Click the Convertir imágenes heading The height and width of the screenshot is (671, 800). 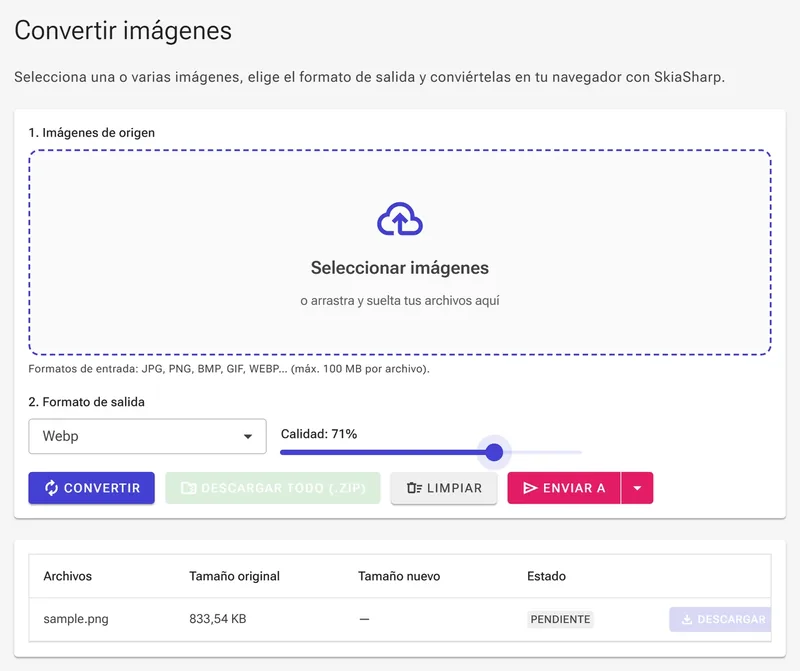point(123,31)
